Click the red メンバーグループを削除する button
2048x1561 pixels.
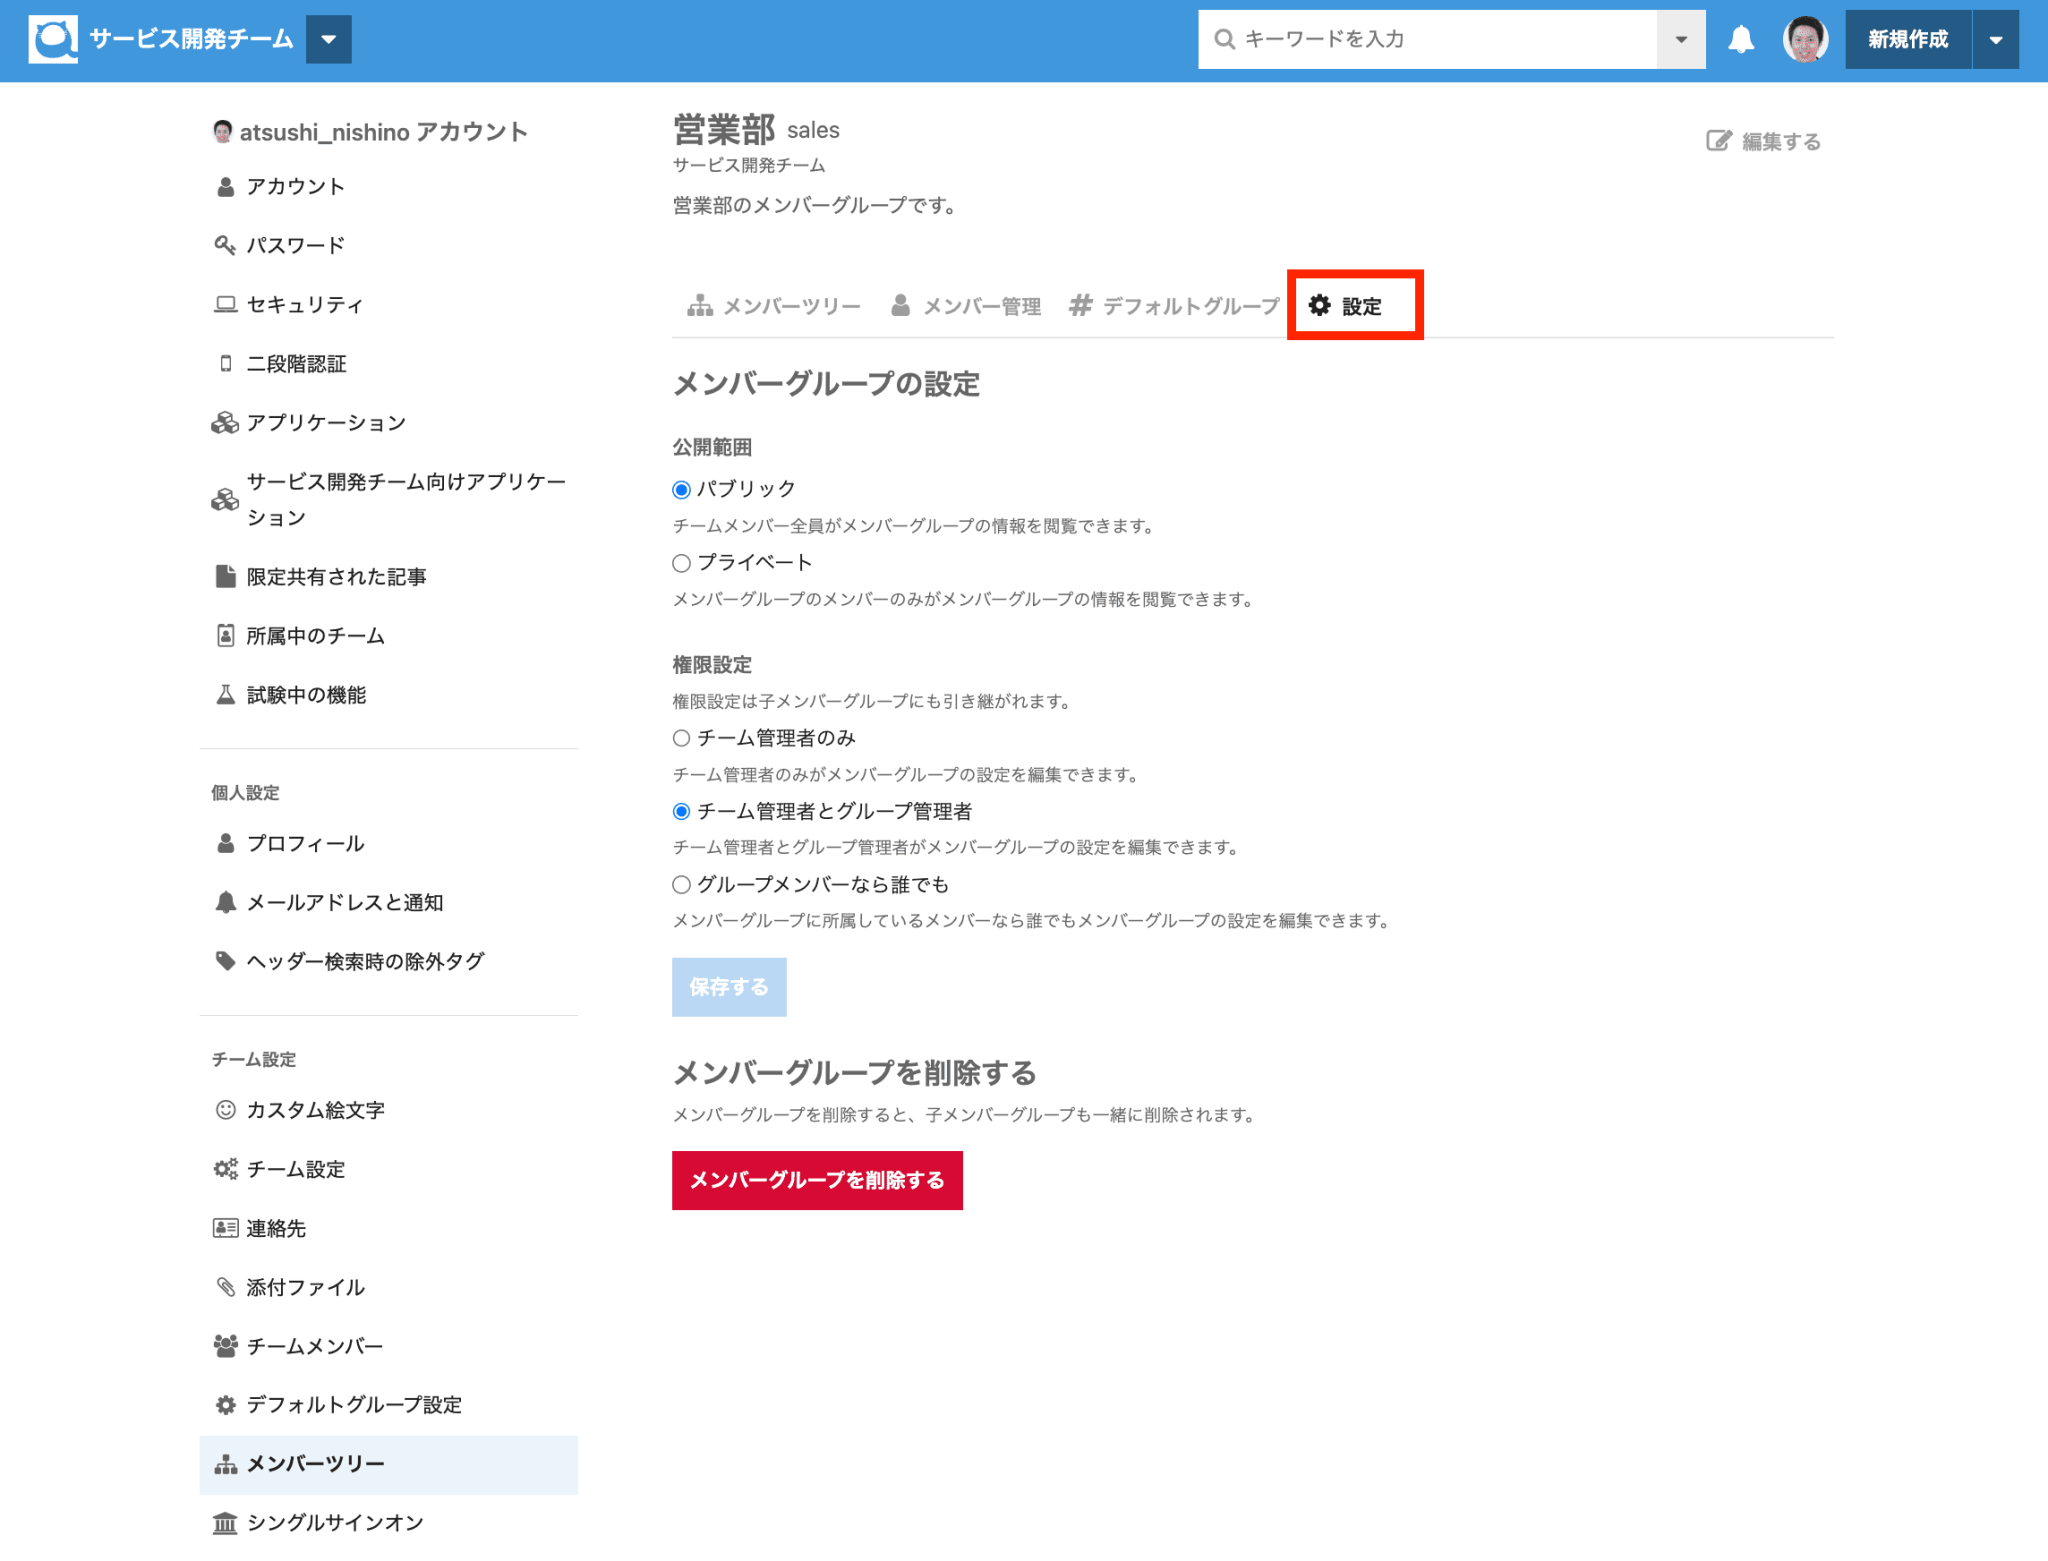tap(817, 1180)
